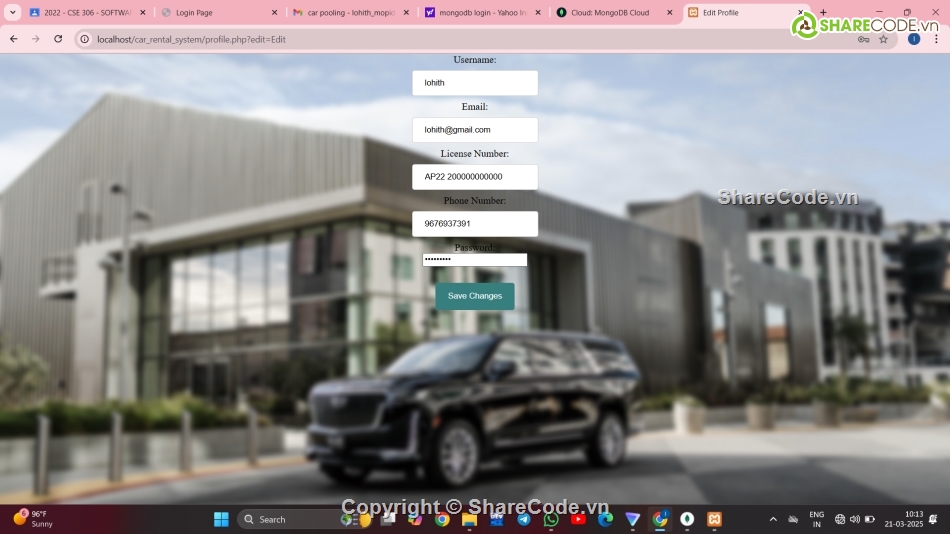This screenshot has height=534, width=950.
Task: Open the Cloud: MongoDB Cloud tab
Action: click(608, 13)
